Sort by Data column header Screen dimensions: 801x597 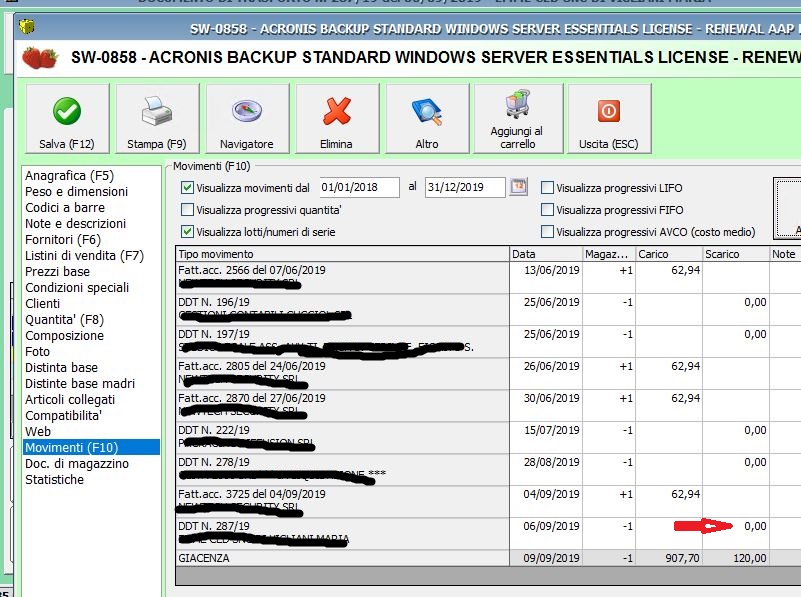546,254
